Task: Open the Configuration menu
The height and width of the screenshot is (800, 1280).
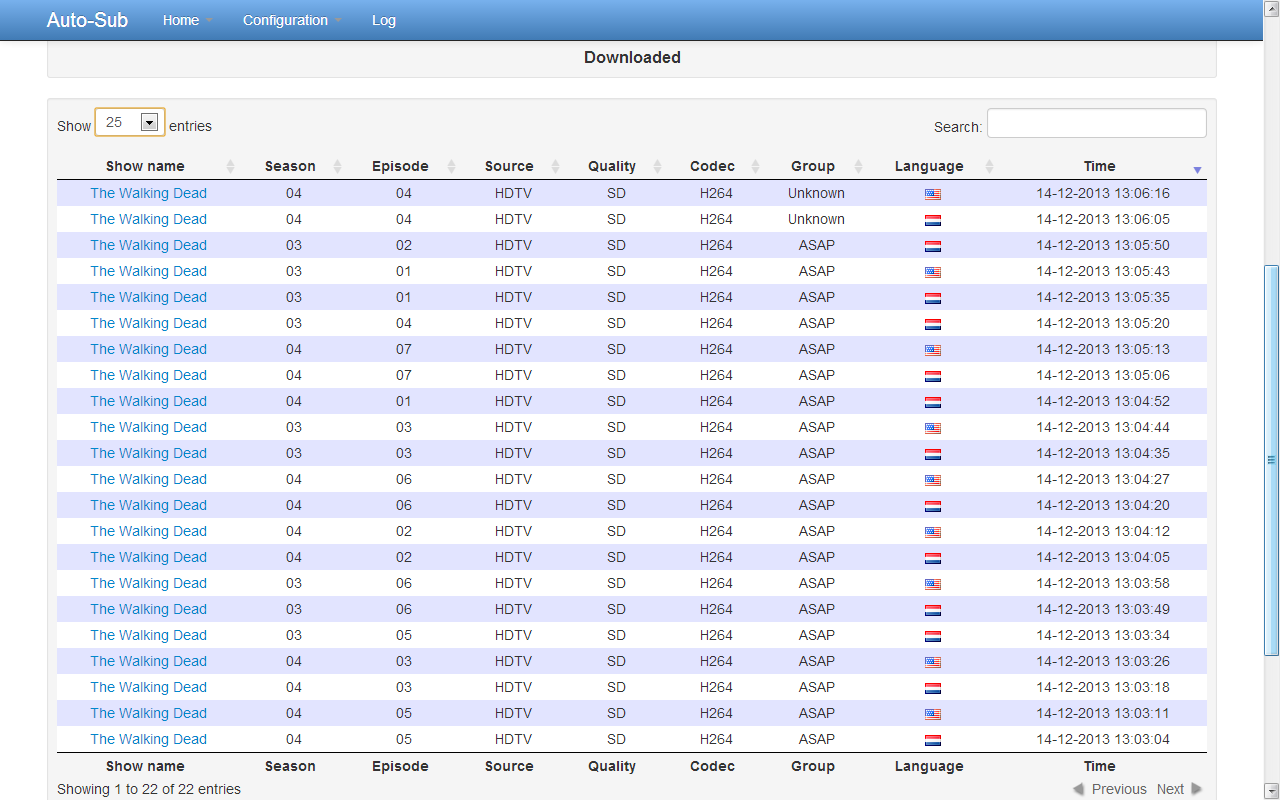Action: pos(285,20)
